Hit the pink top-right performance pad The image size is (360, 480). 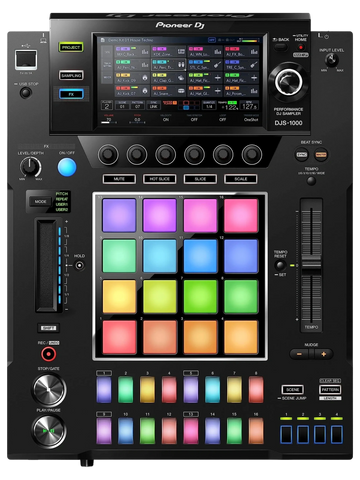tap(241, 215)
